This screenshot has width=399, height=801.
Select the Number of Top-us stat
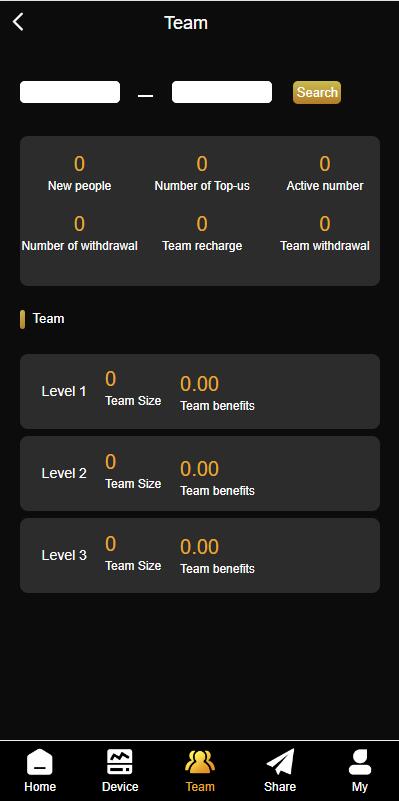pos(202,174)
